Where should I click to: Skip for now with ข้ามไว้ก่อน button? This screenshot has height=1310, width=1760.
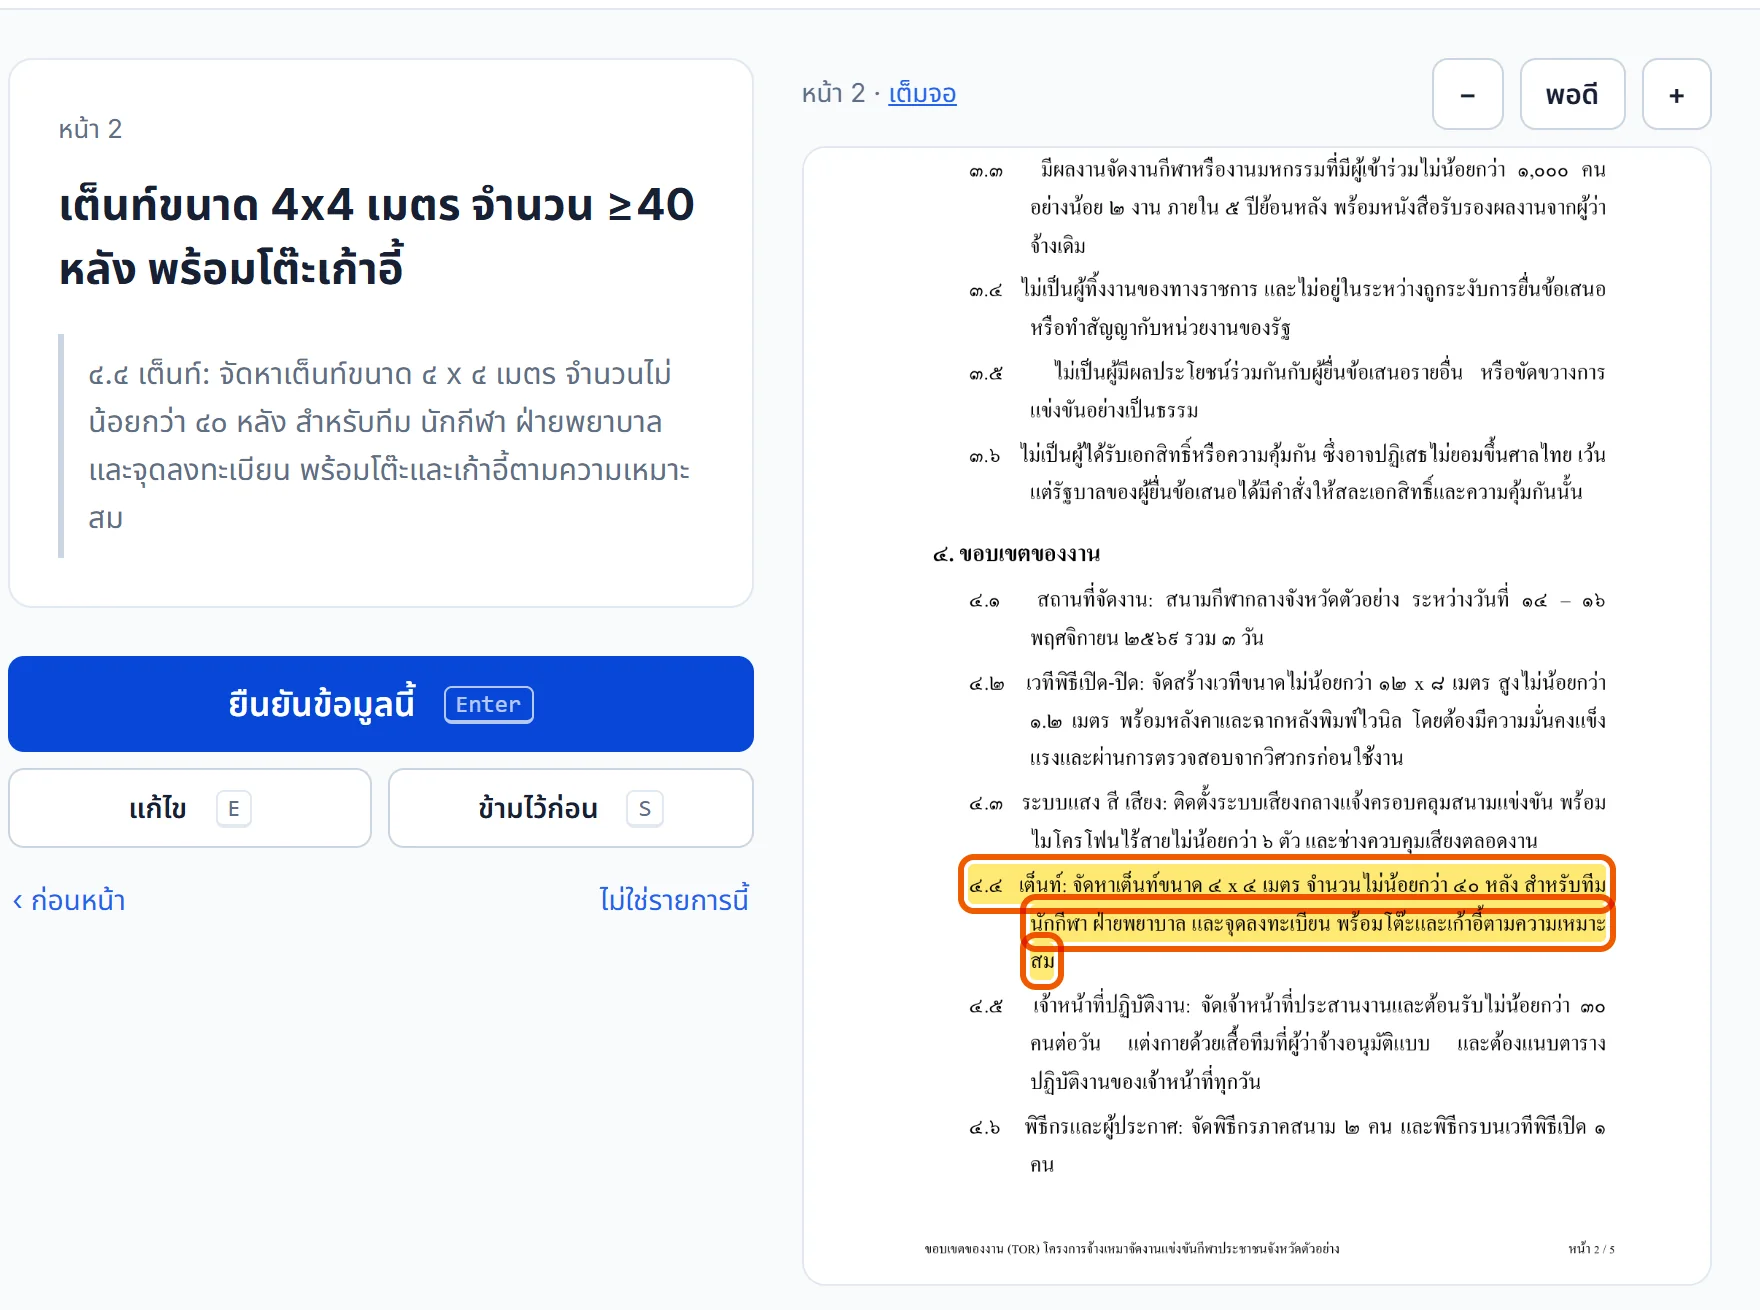pos(571,808)
